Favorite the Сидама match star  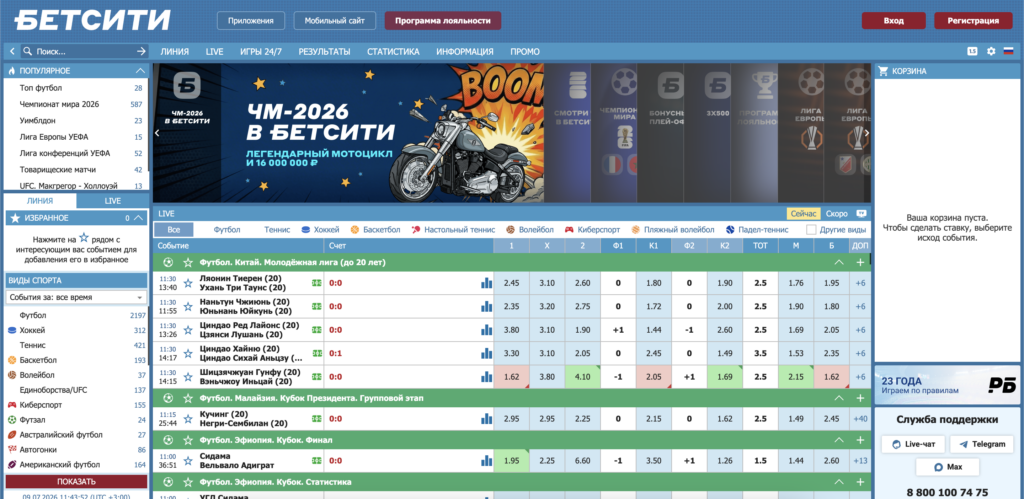coord(188,460)
